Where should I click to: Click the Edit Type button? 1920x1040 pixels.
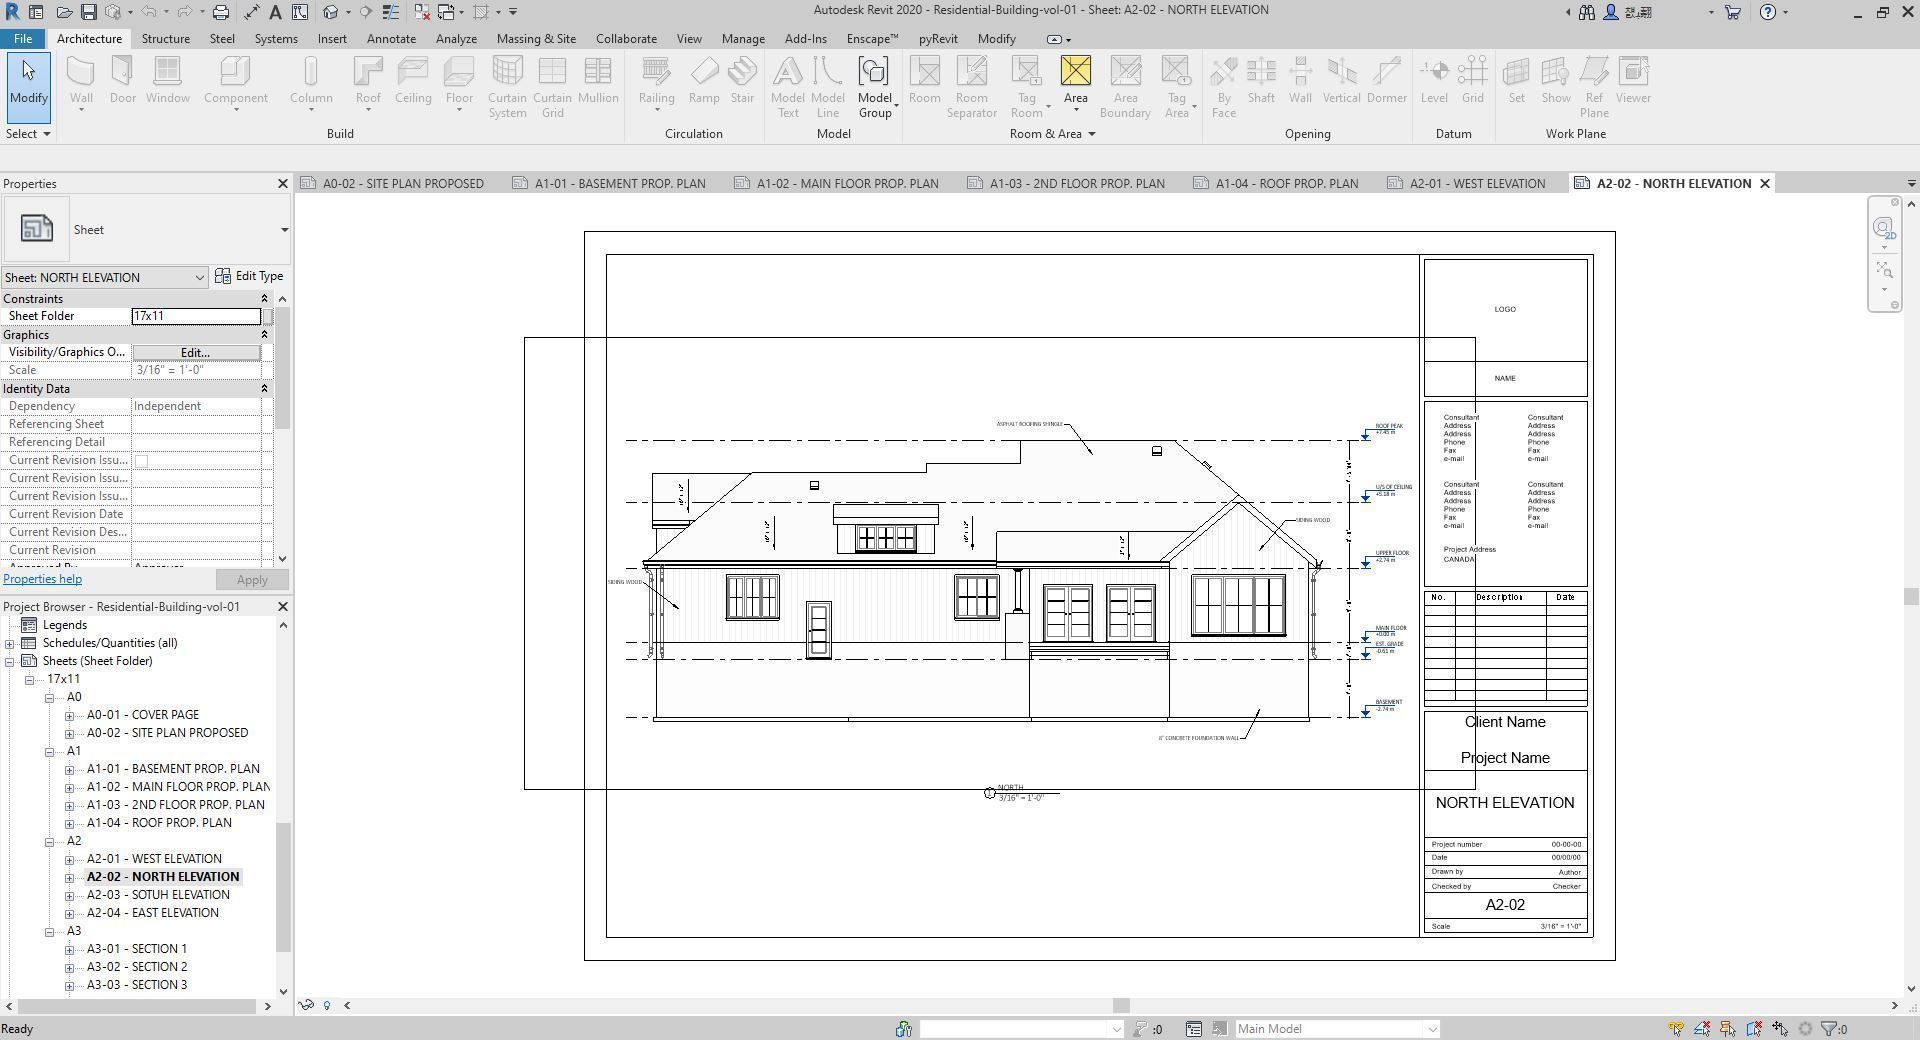[250, 277]
